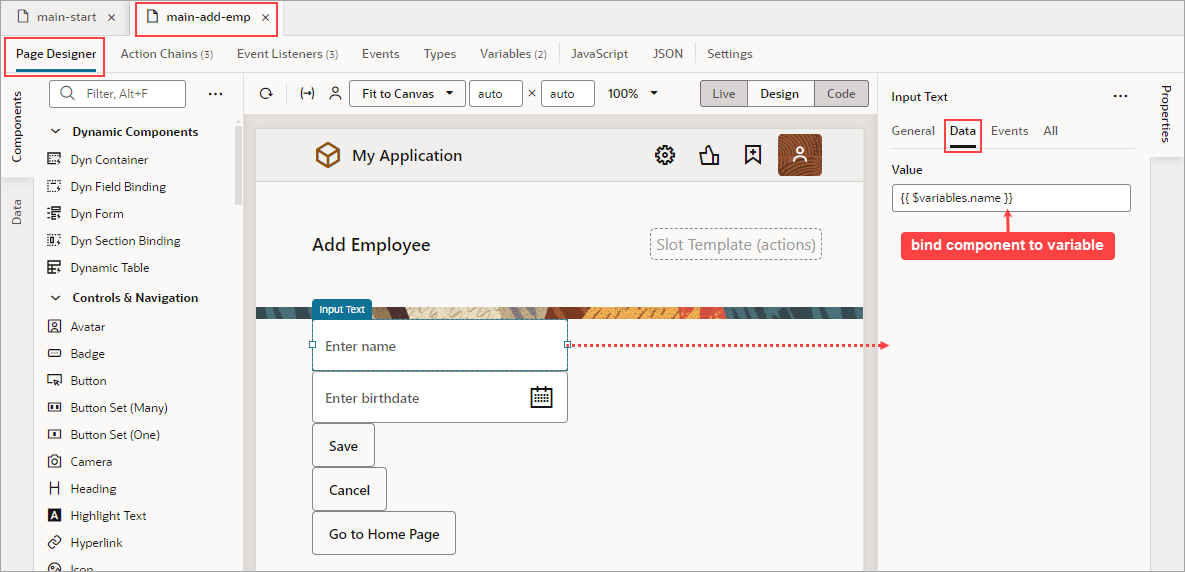Select the Button Set (One) component icon
Image resolution: width=1185 pixels, height=572 pixels.
pyautogui.click(x=54, y=434)
